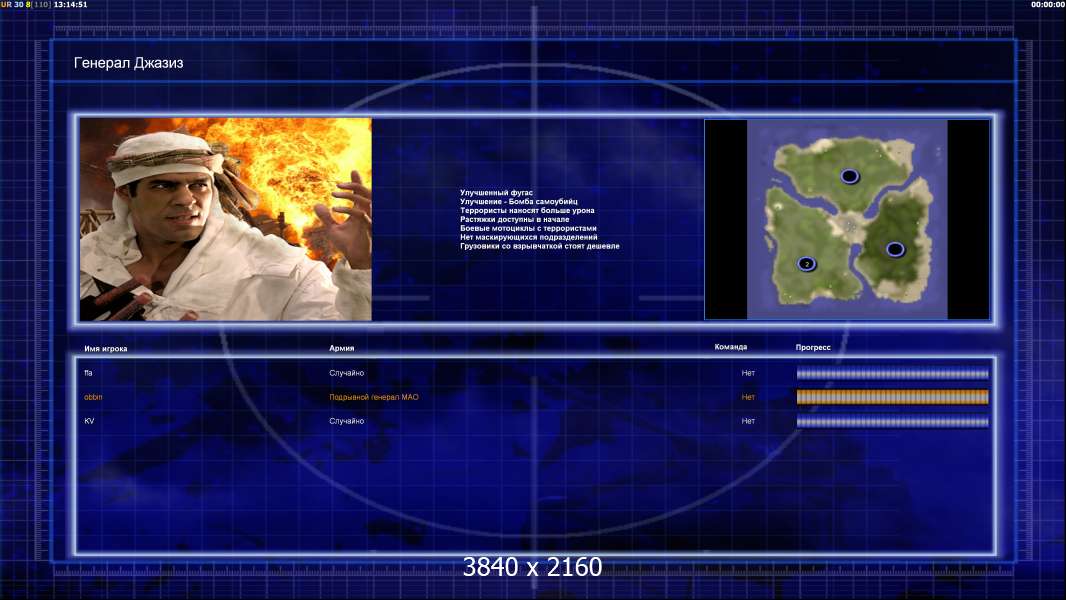Click team value "Нет" in fla row
This screenshot has width=1066, height=600.
coord(748,373)
